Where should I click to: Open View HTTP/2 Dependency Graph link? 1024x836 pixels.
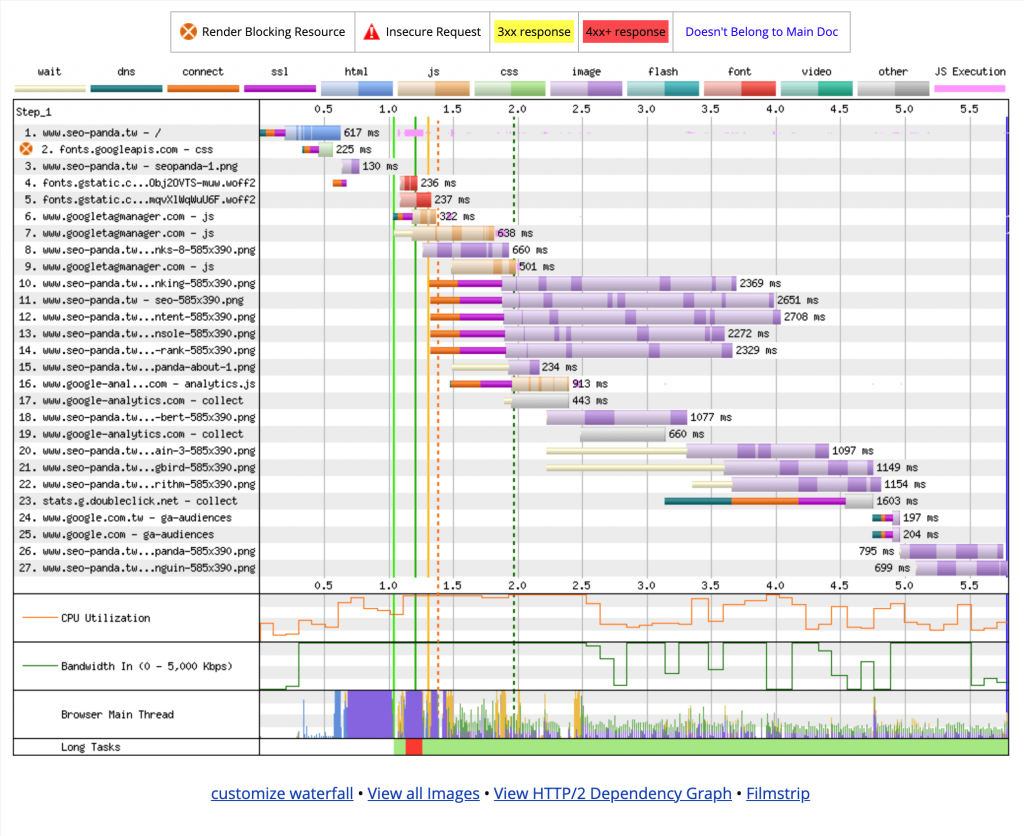pyautogui.click(x=613, y=793)
